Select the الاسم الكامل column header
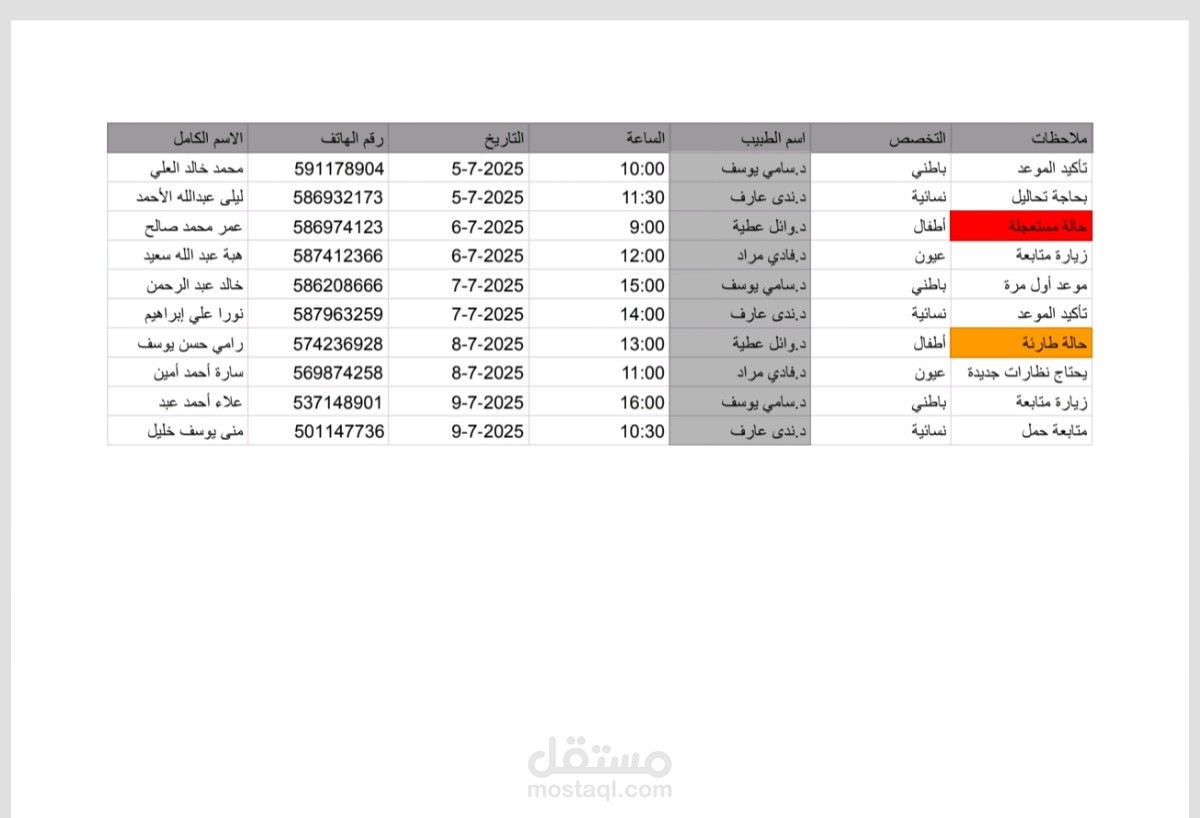This screenshot has width=1200, height=818. (178, 138)
